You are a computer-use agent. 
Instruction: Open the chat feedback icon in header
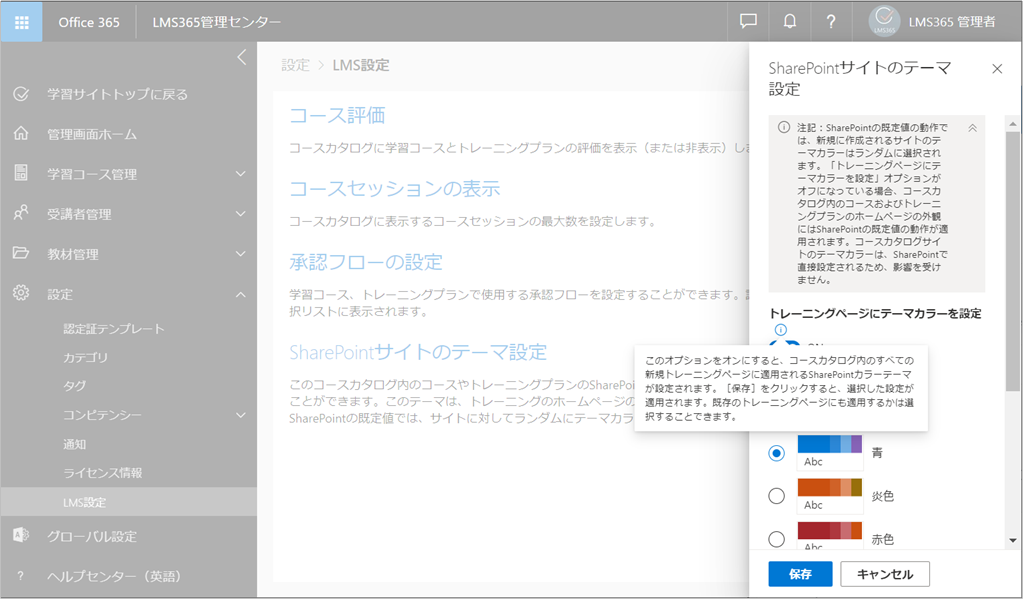coord(748,22)
